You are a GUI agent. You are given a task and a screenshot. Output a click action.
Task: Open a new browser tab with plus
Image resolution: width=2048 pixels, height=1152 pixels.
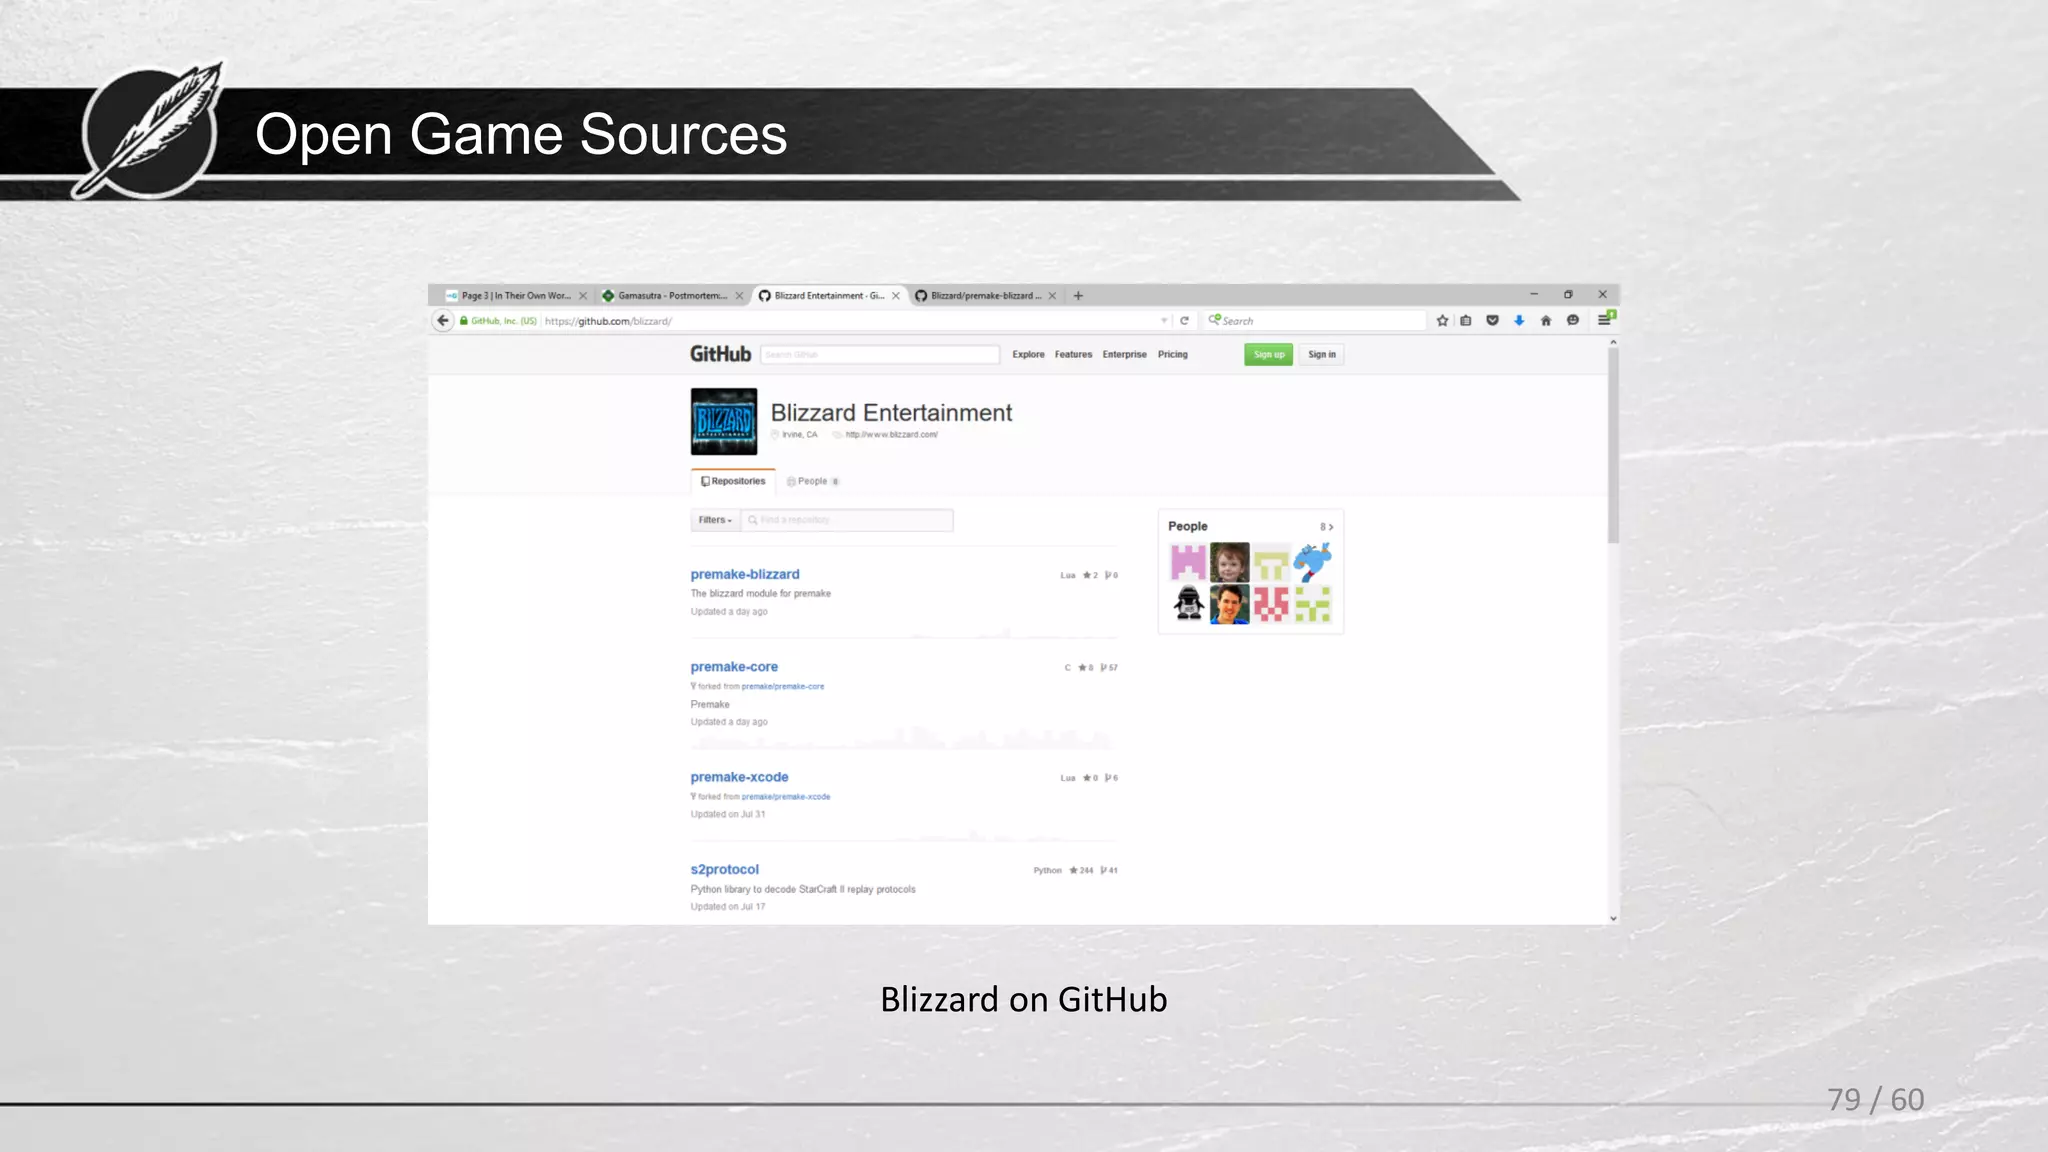(1078, 295)
